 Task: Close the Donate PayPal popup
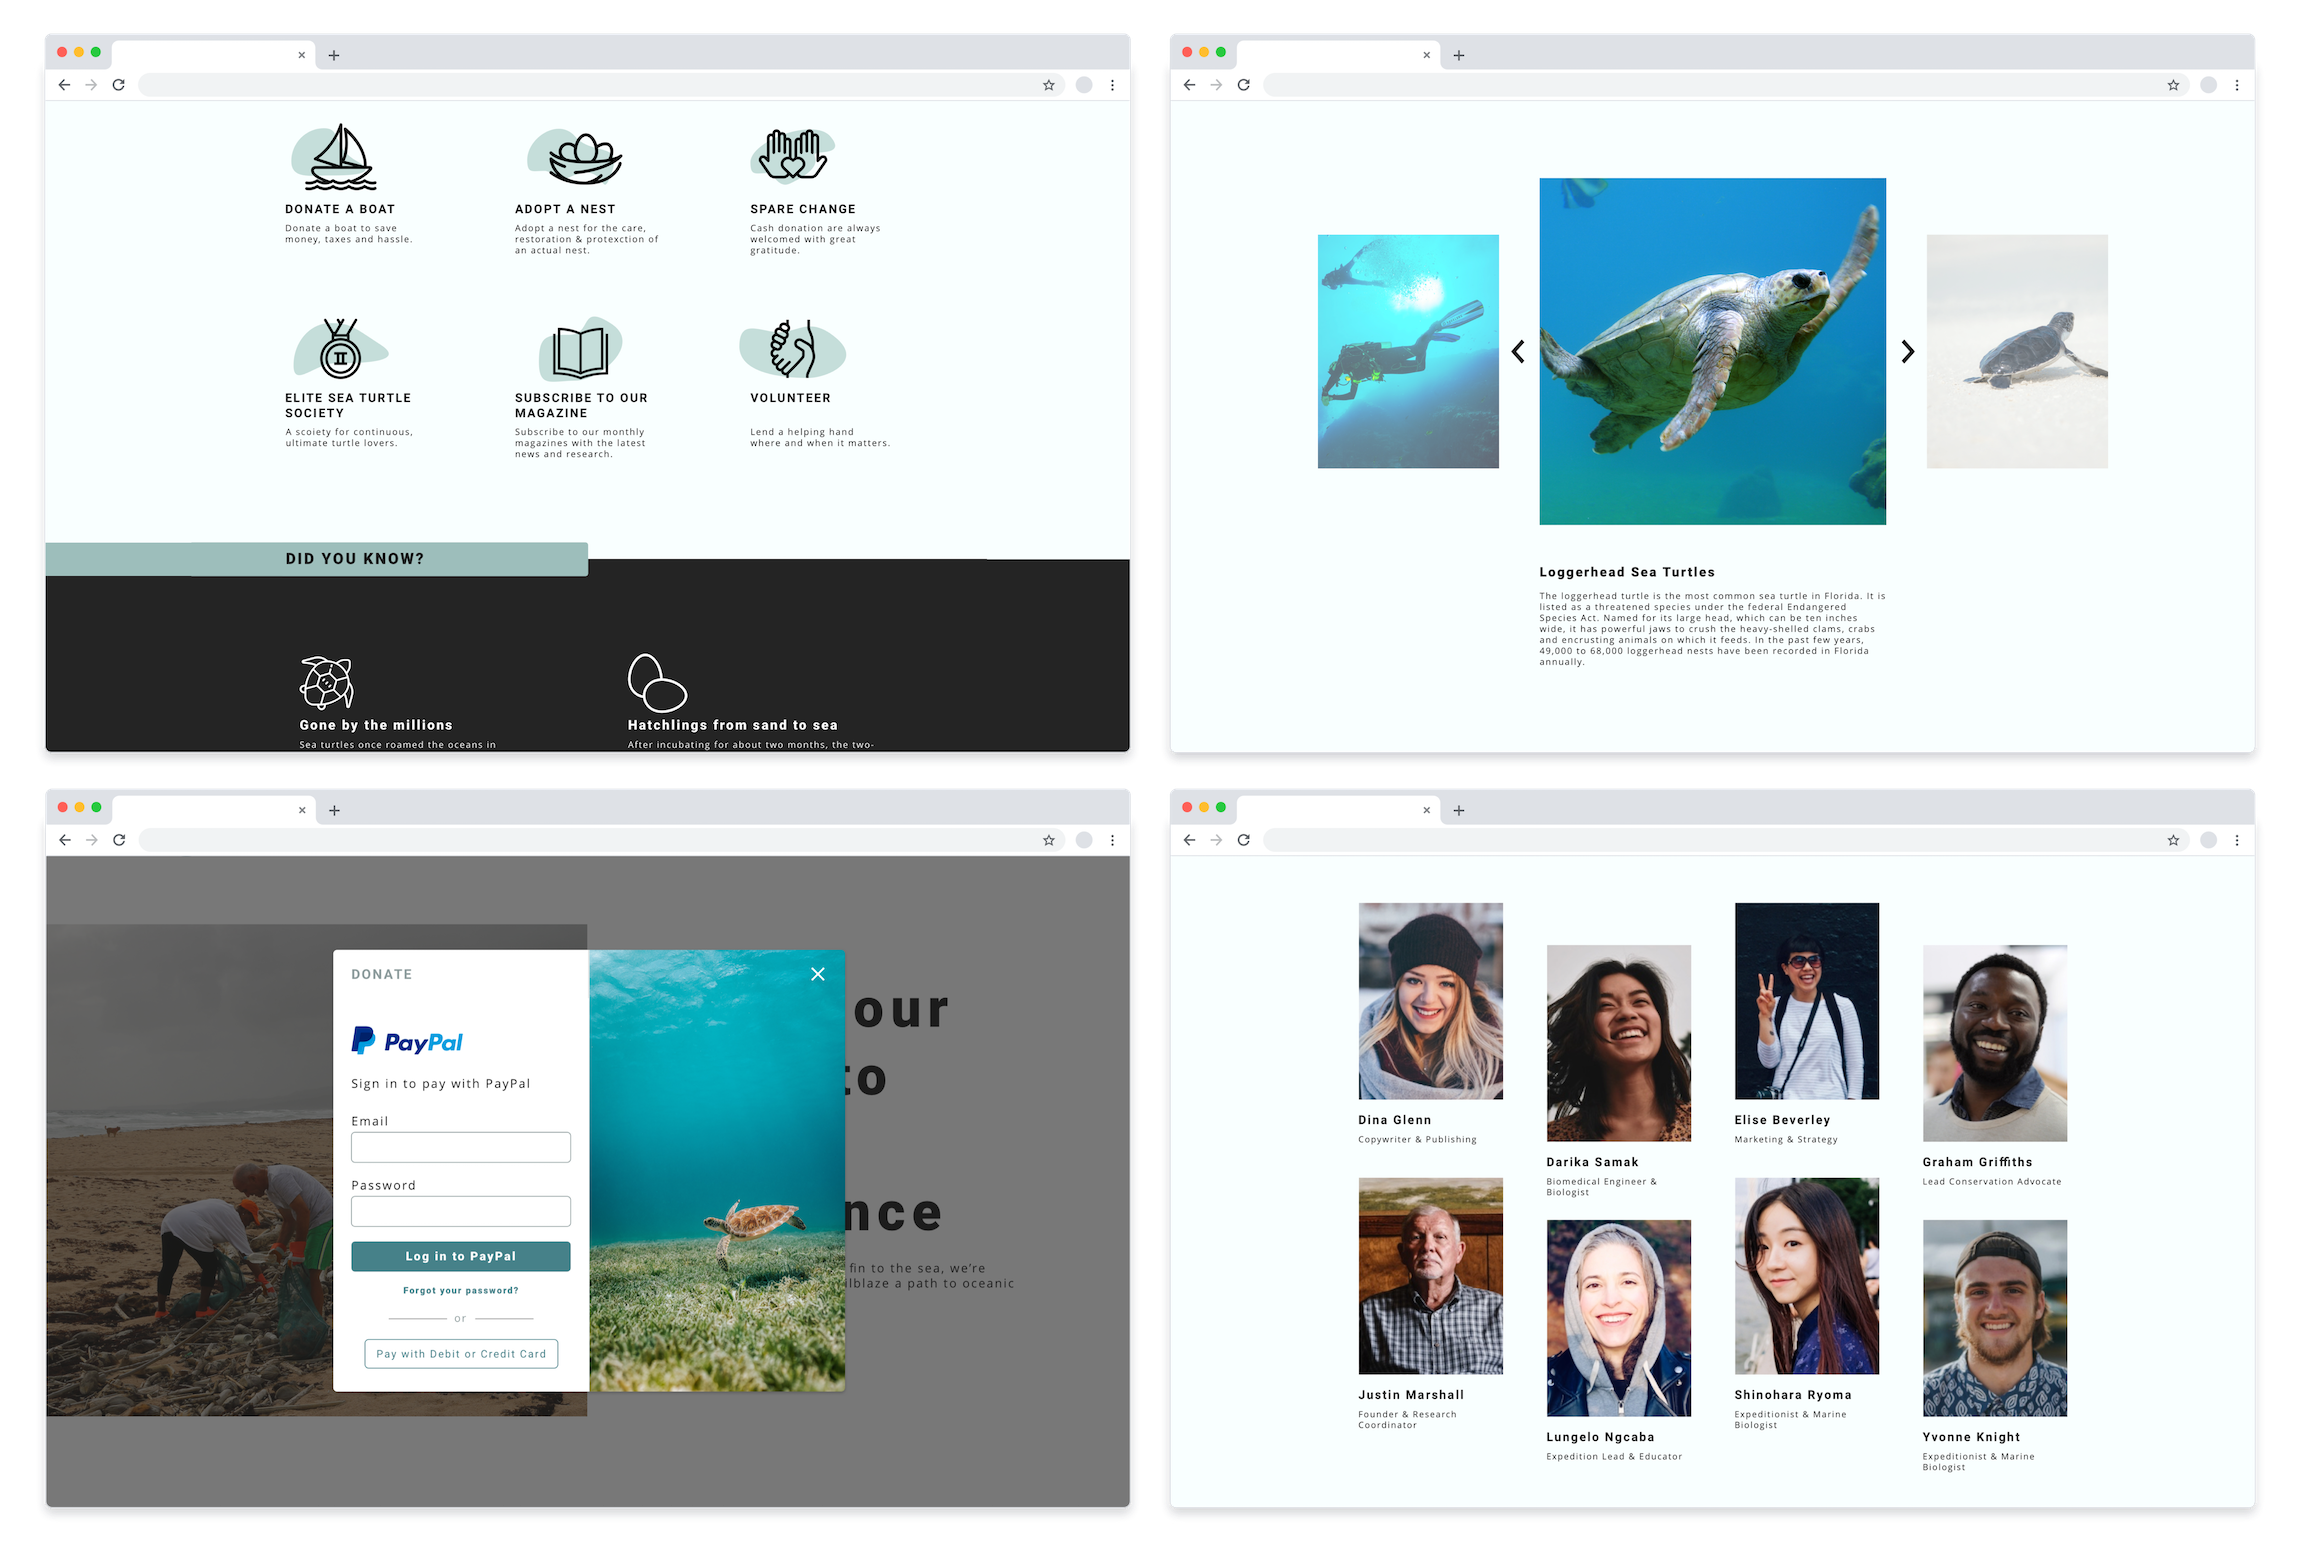pos(818,974)
